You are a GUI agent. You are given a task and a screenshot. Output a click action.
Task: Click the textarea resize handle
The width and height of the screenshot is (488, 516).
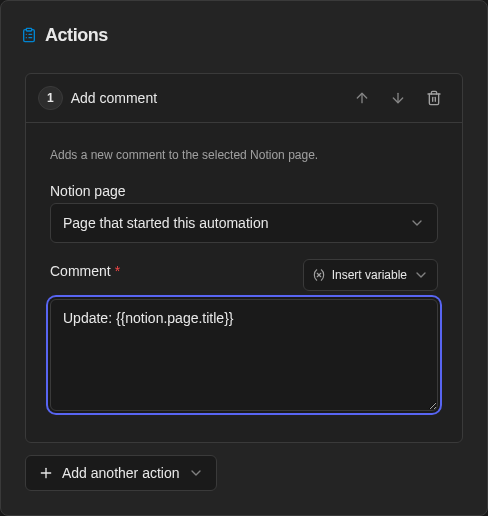point(433,406)
